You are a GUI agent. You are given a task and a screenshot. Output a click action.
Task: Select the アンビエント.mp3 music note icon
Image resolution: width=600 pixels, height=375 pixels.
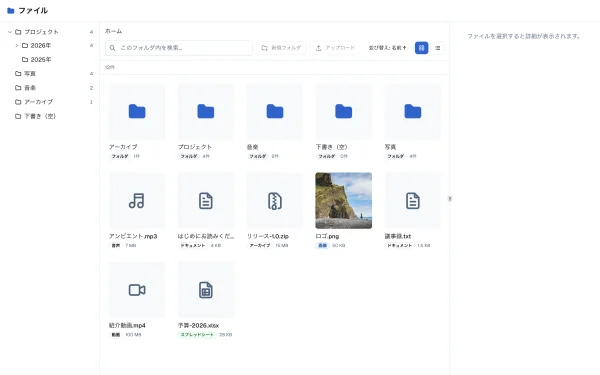(137, 201)
